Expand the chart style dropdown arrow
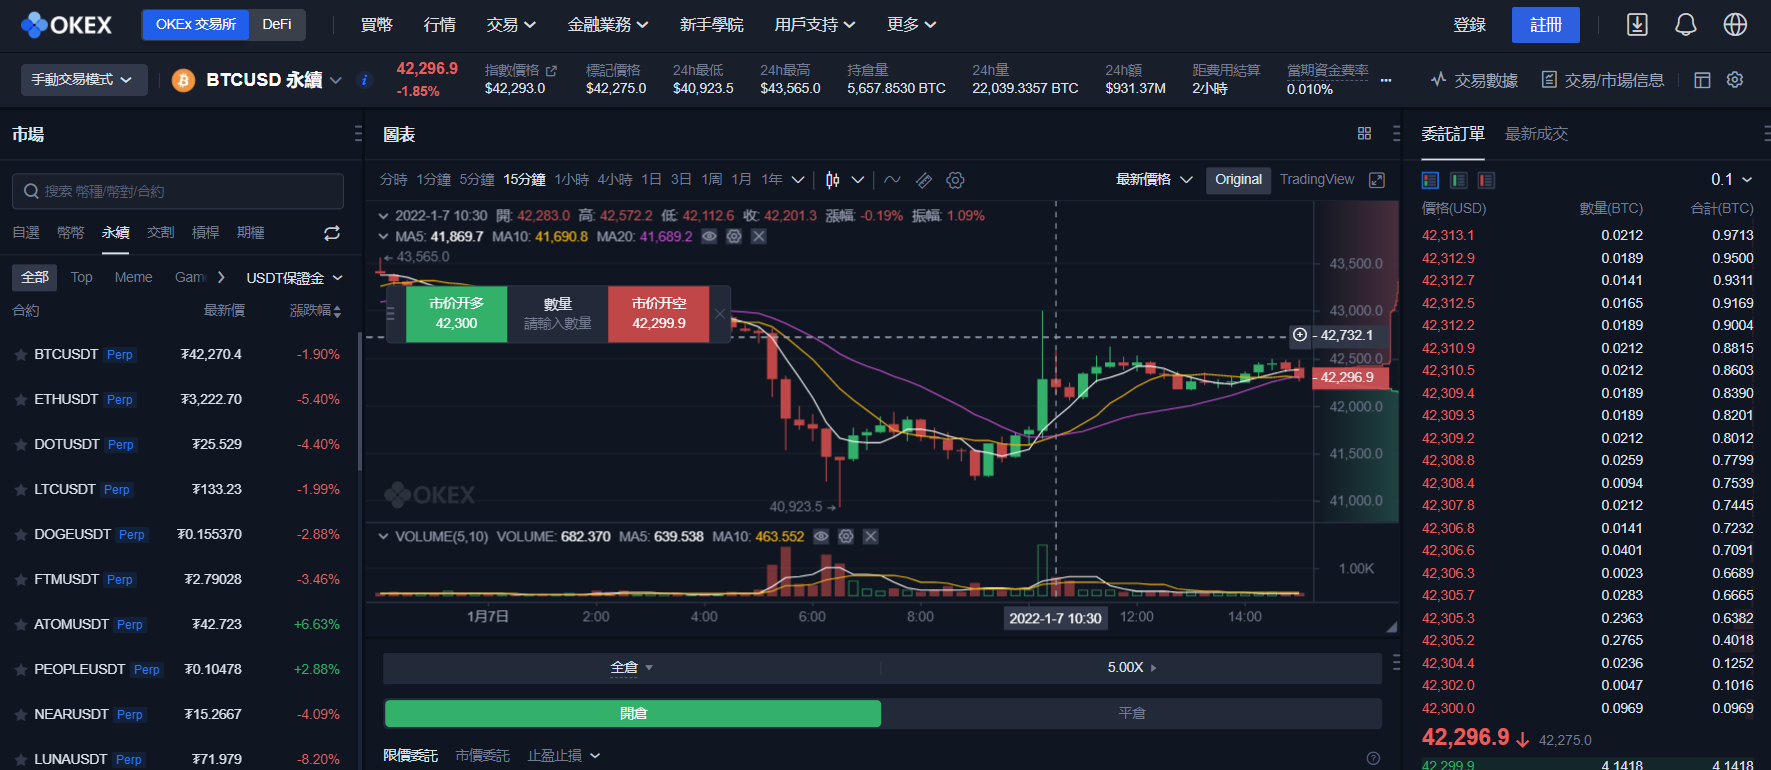The width and height of the screenshot is (1771, 770). [858, 180]
